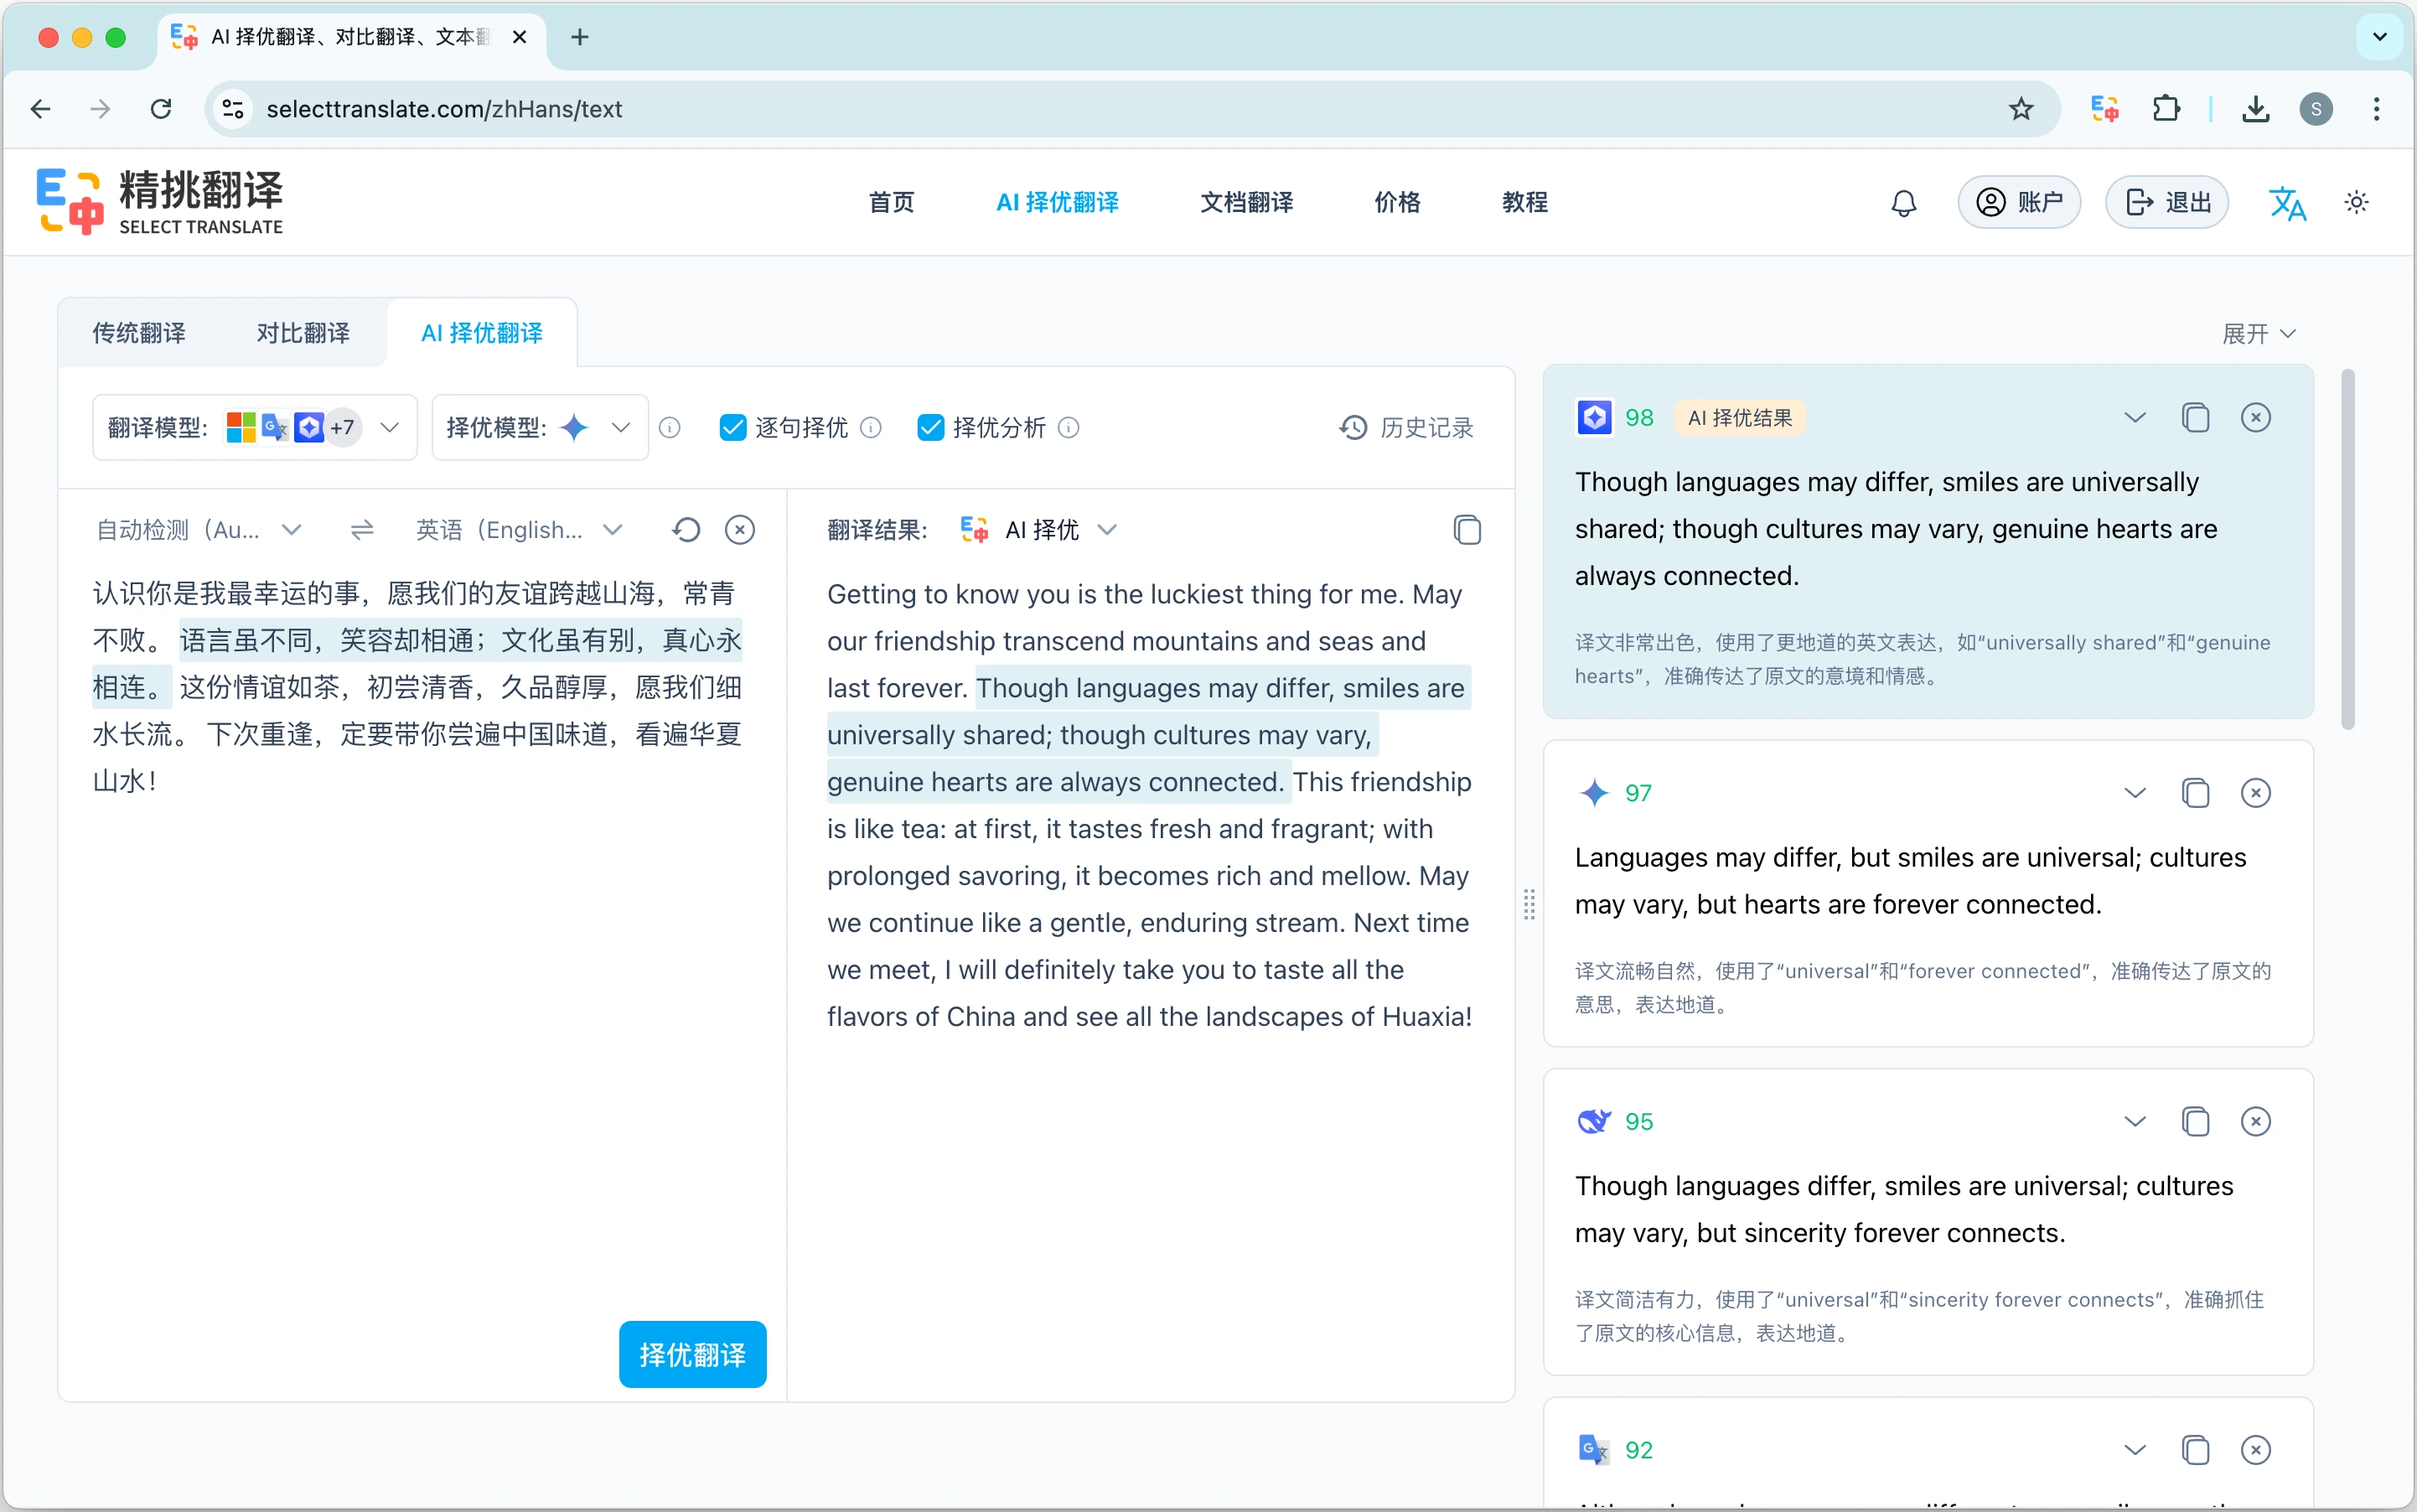Click info icon beside 逐句择优

871,428
